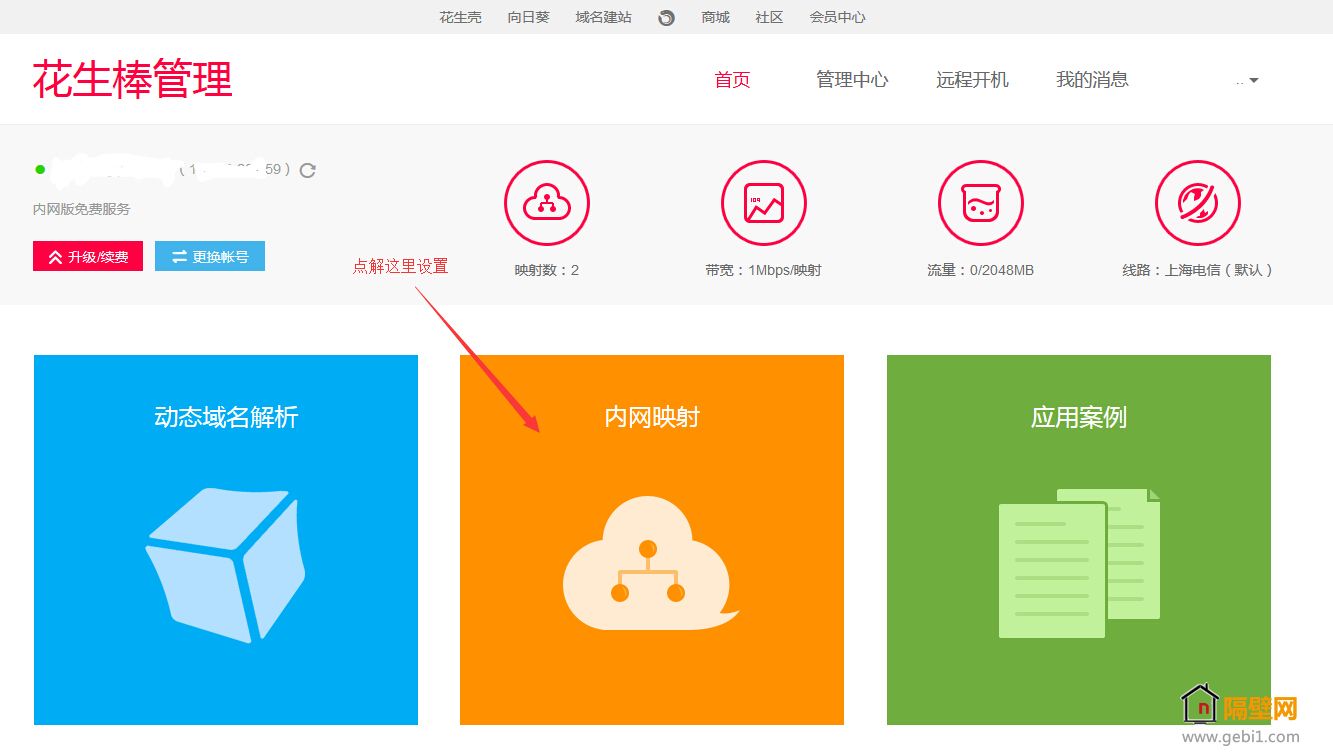
Task: Click the round logo icon in the top bar
Action: [x=667, y=18]
